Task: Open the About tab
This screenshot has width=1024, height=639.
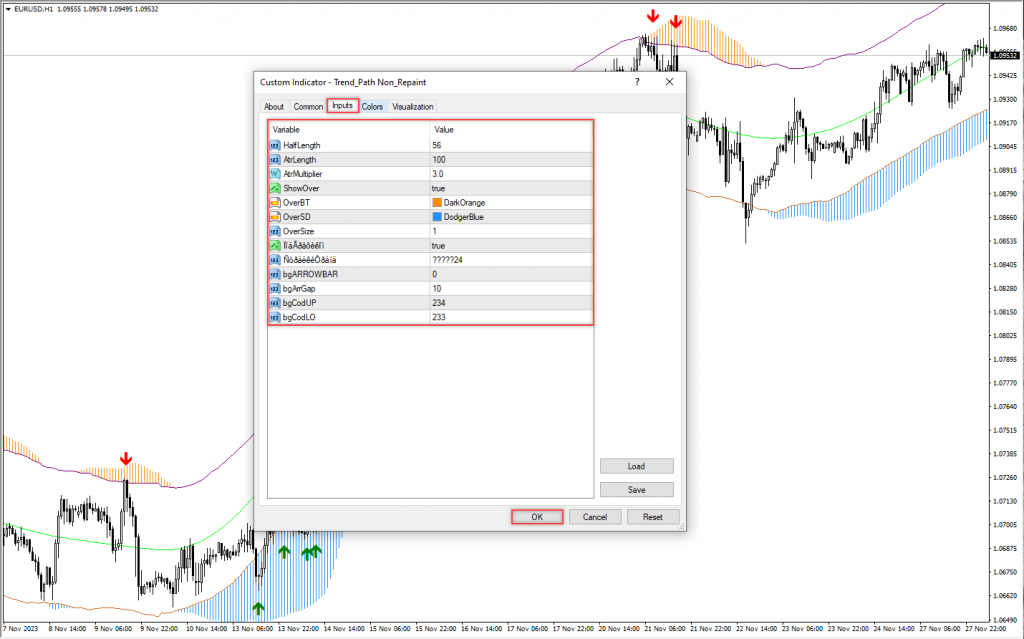Action: [274, 106]
